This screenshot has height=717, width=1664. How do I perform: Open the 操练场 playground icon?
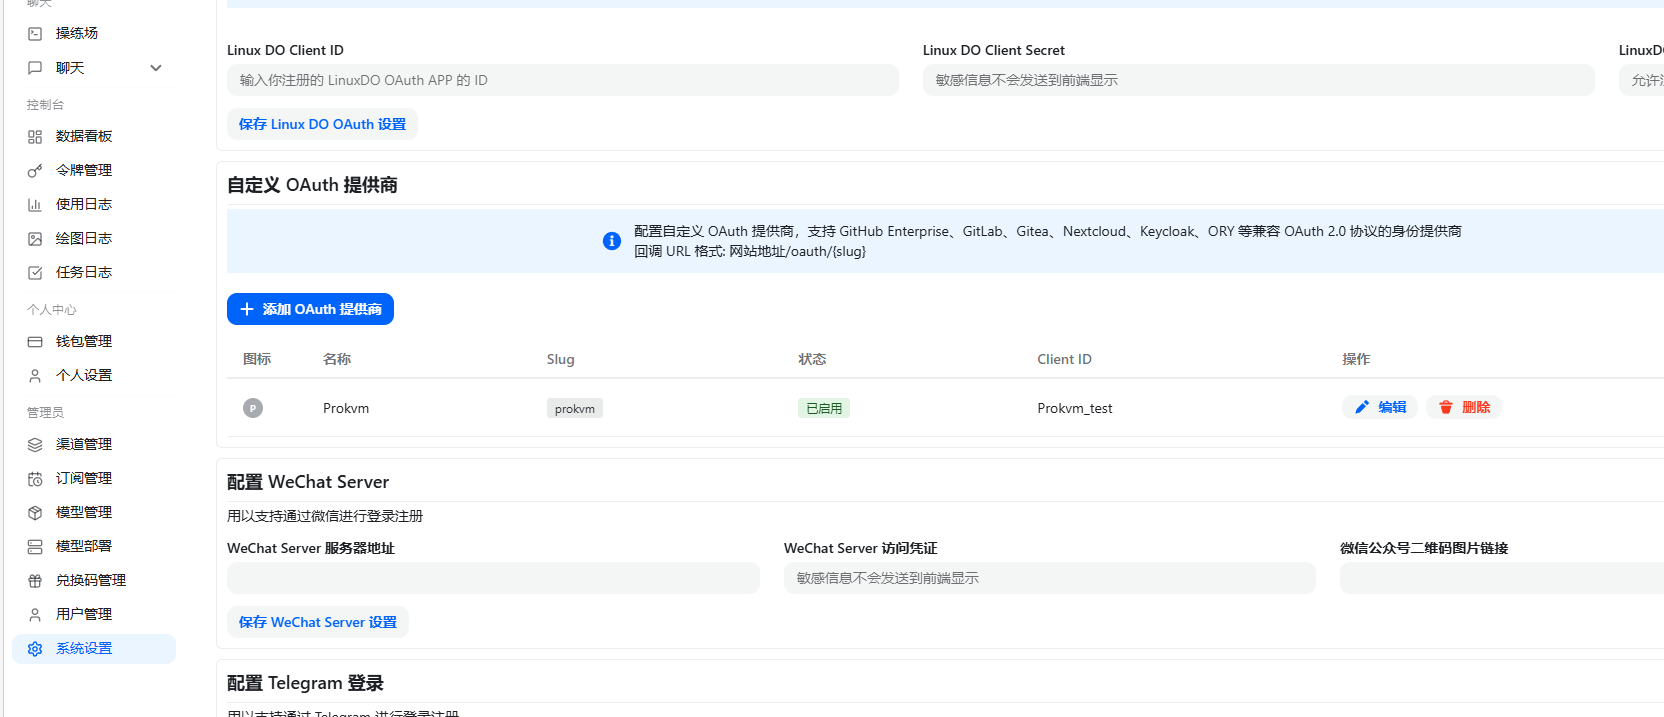point(35,34)
